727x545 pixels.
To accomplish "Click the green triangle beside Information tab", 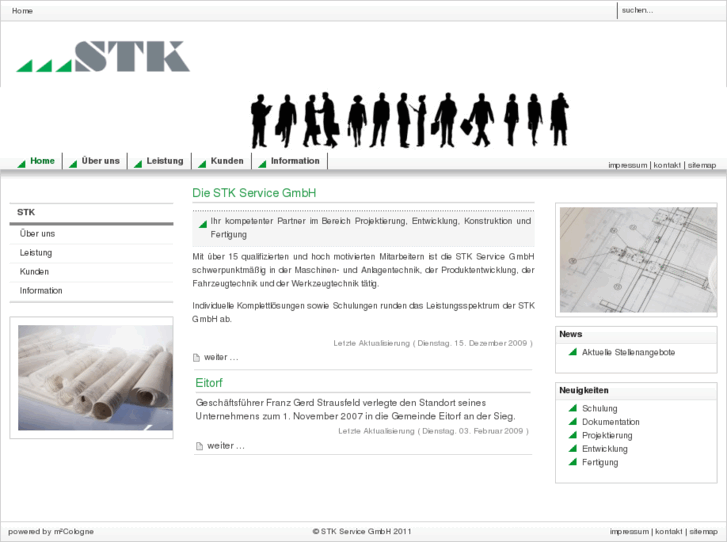I will (262, 164).
